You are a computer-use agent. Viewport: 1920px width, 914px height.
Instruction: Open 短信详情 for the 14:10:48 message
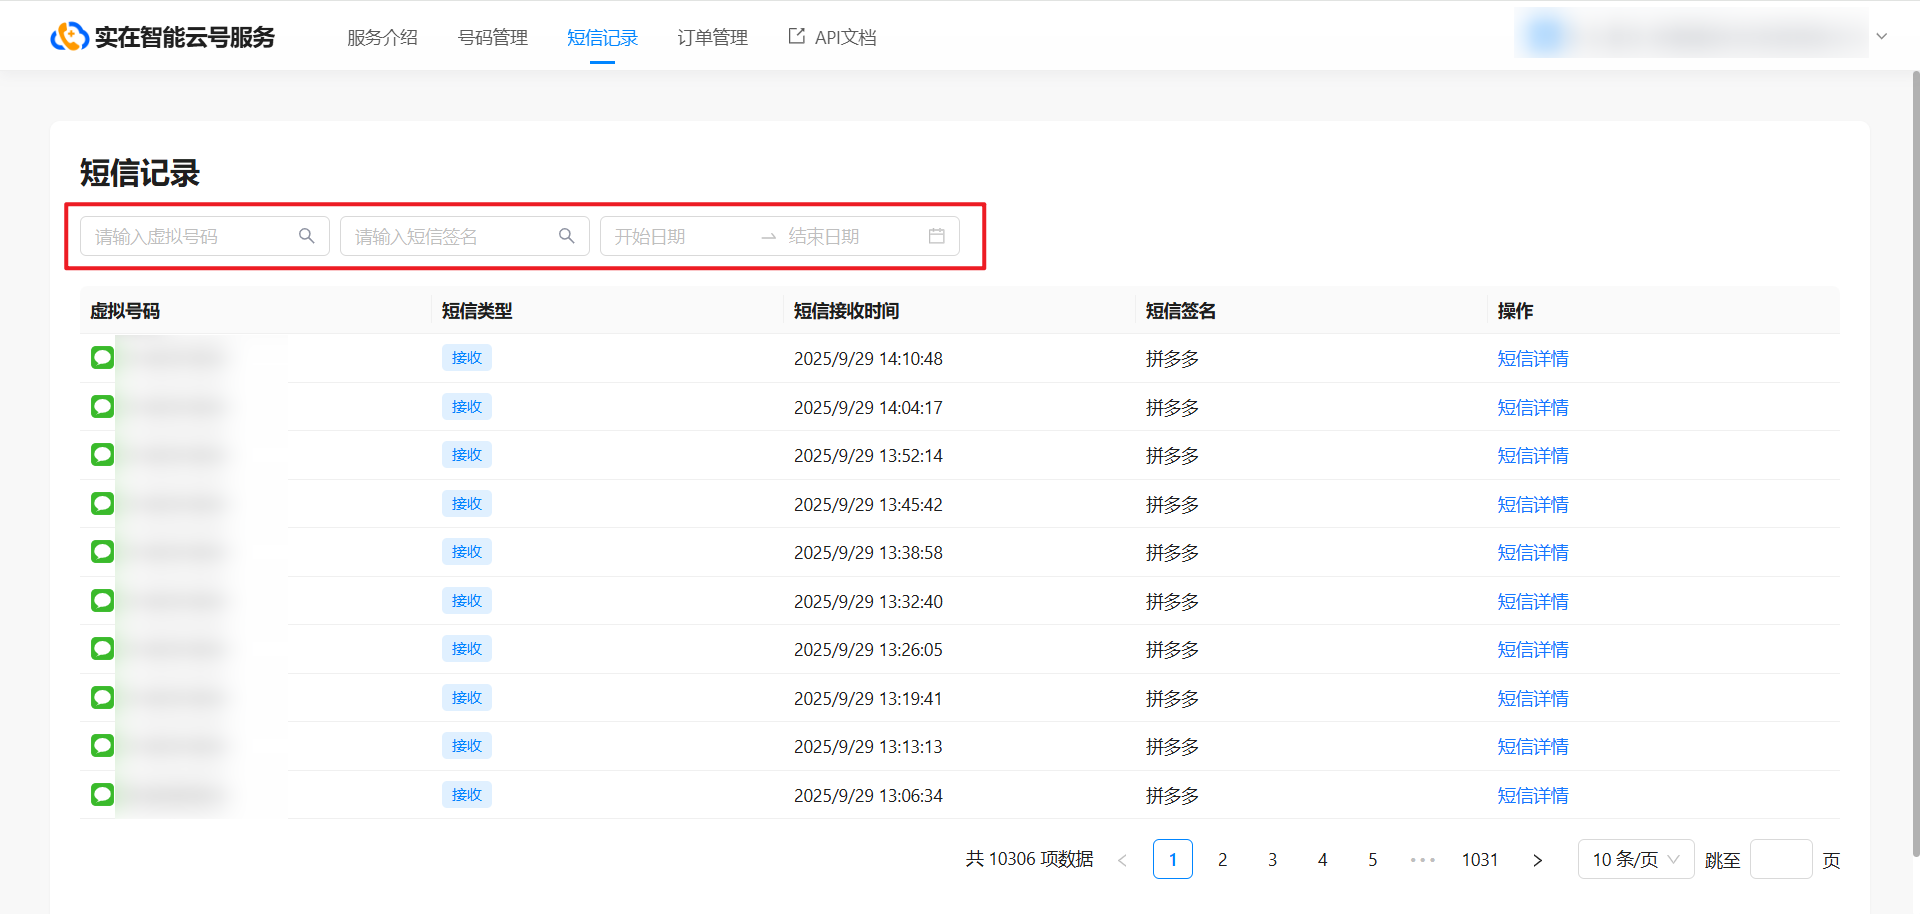click(1532, 359)
